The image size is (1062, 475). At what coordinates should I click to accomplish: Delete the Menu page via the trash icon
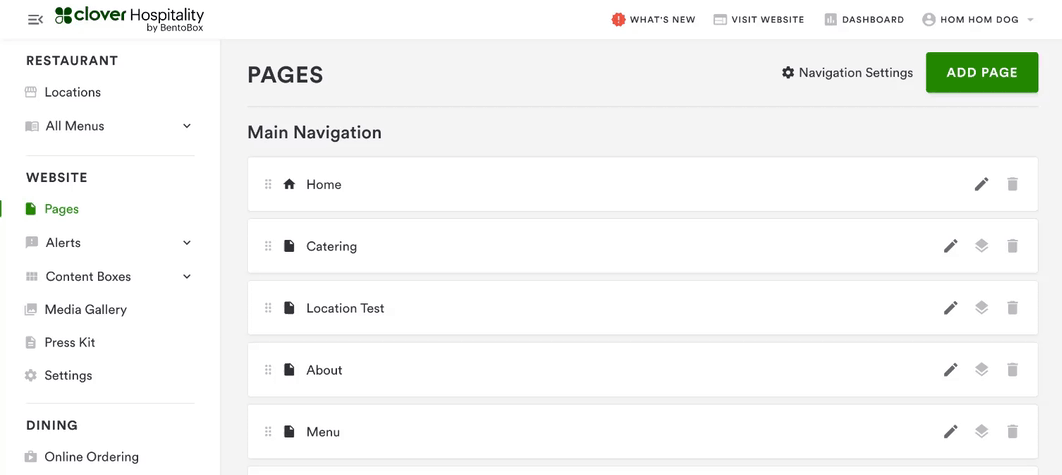pos(1012,432)
